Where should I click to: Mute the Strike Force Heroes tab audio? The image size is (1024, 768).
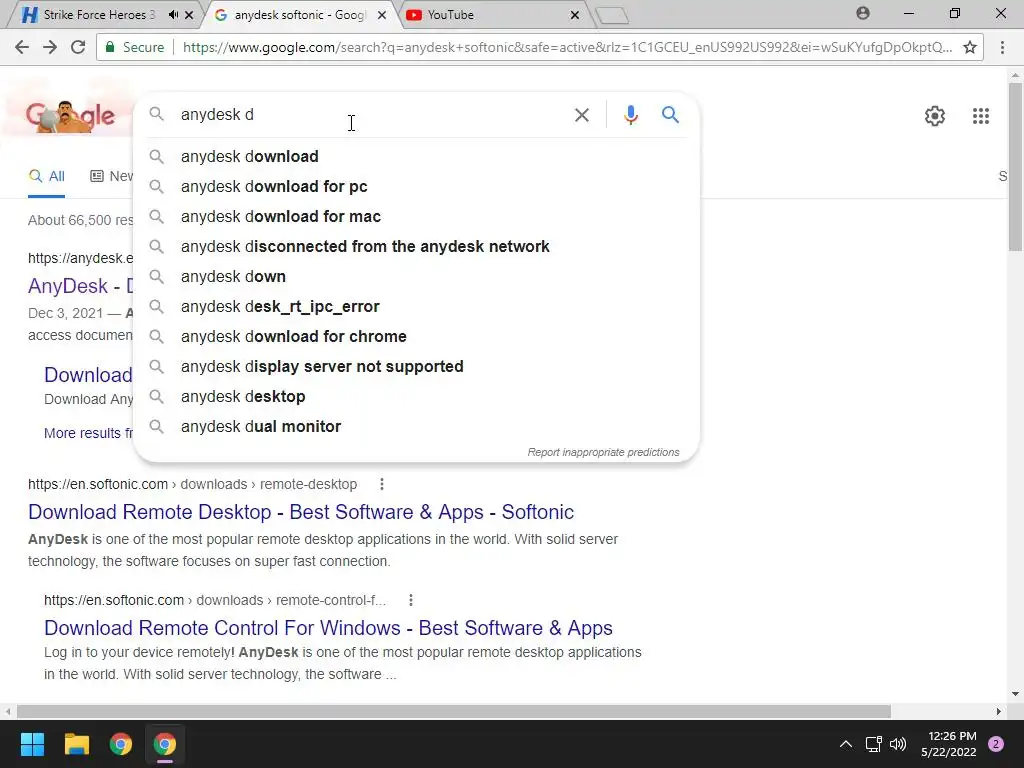point(173,14)
